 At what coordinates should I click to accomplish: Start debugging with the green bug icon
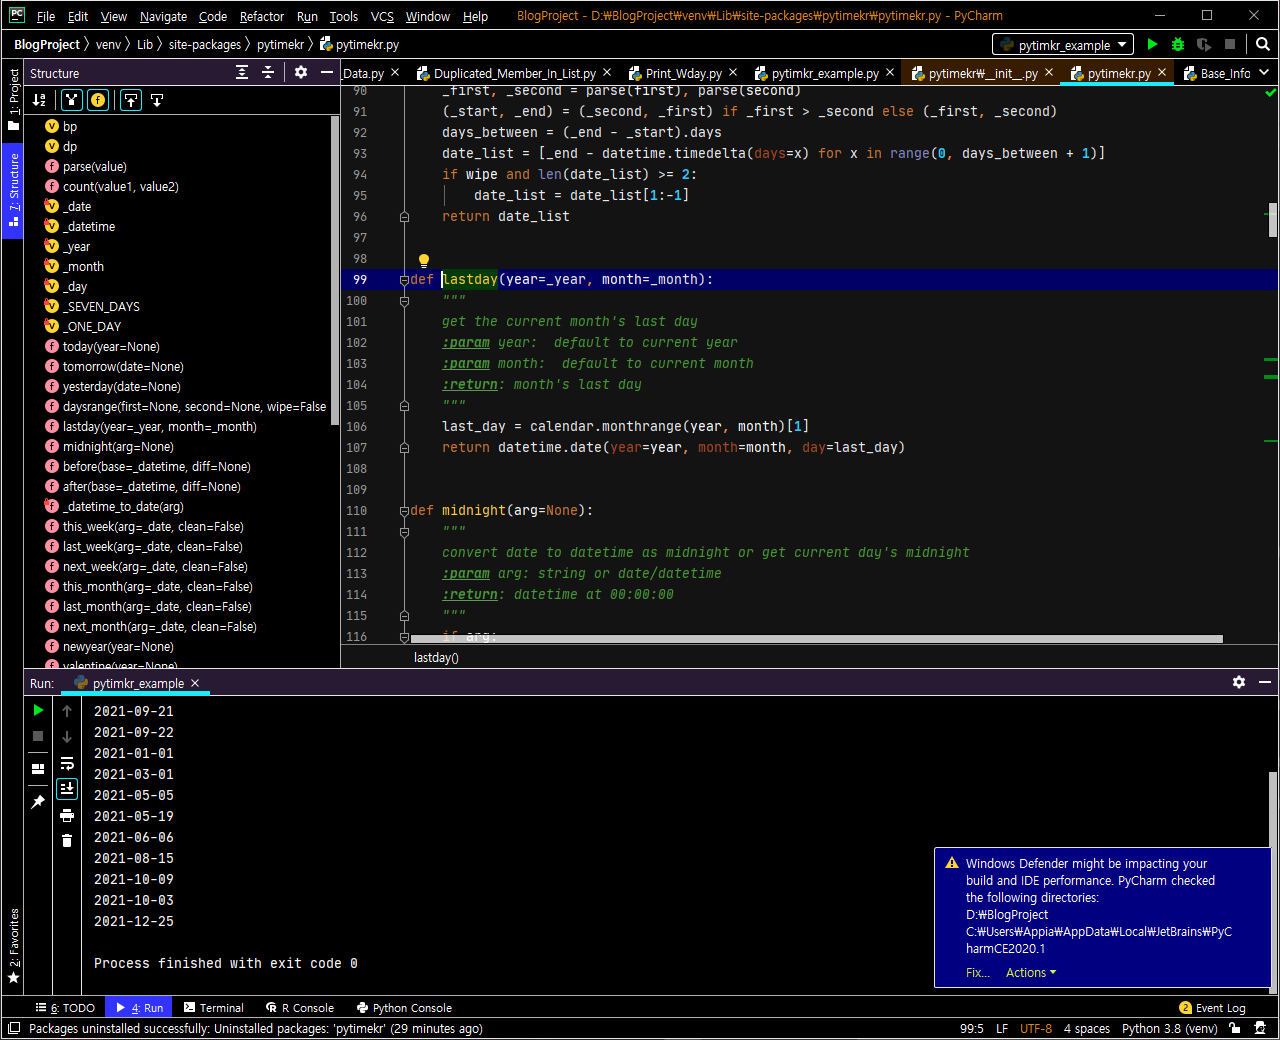tap(1178, 44)
